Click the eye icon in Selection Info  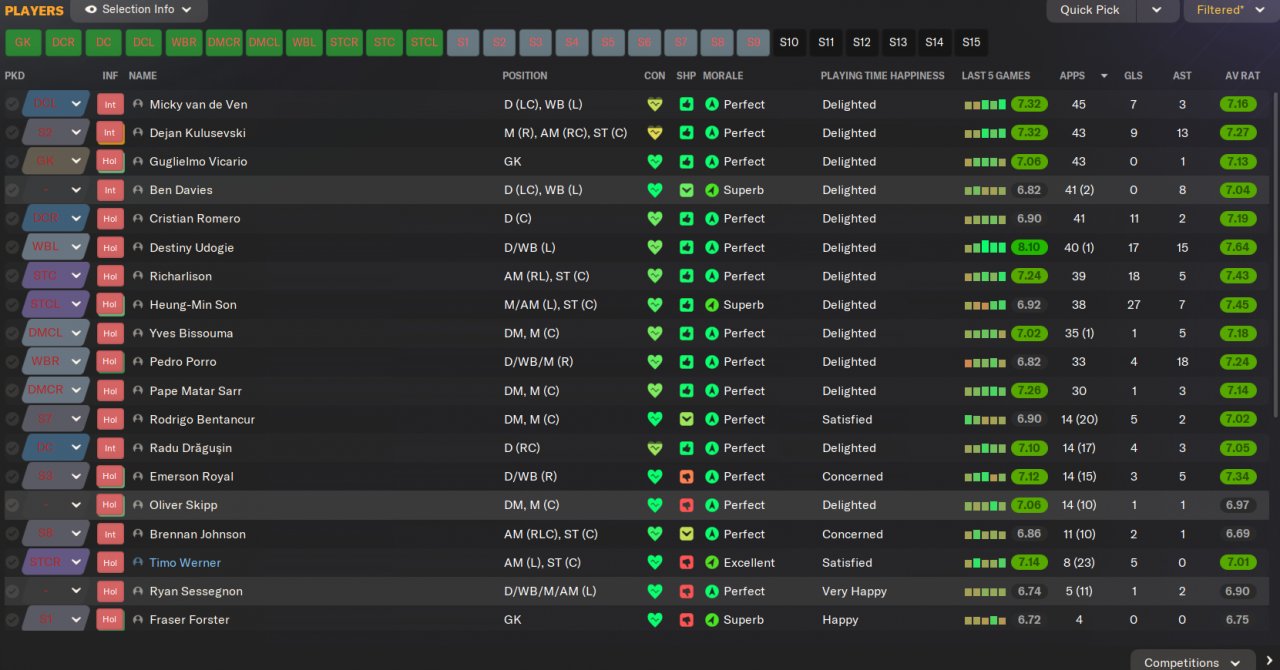(x=91, y=10)
